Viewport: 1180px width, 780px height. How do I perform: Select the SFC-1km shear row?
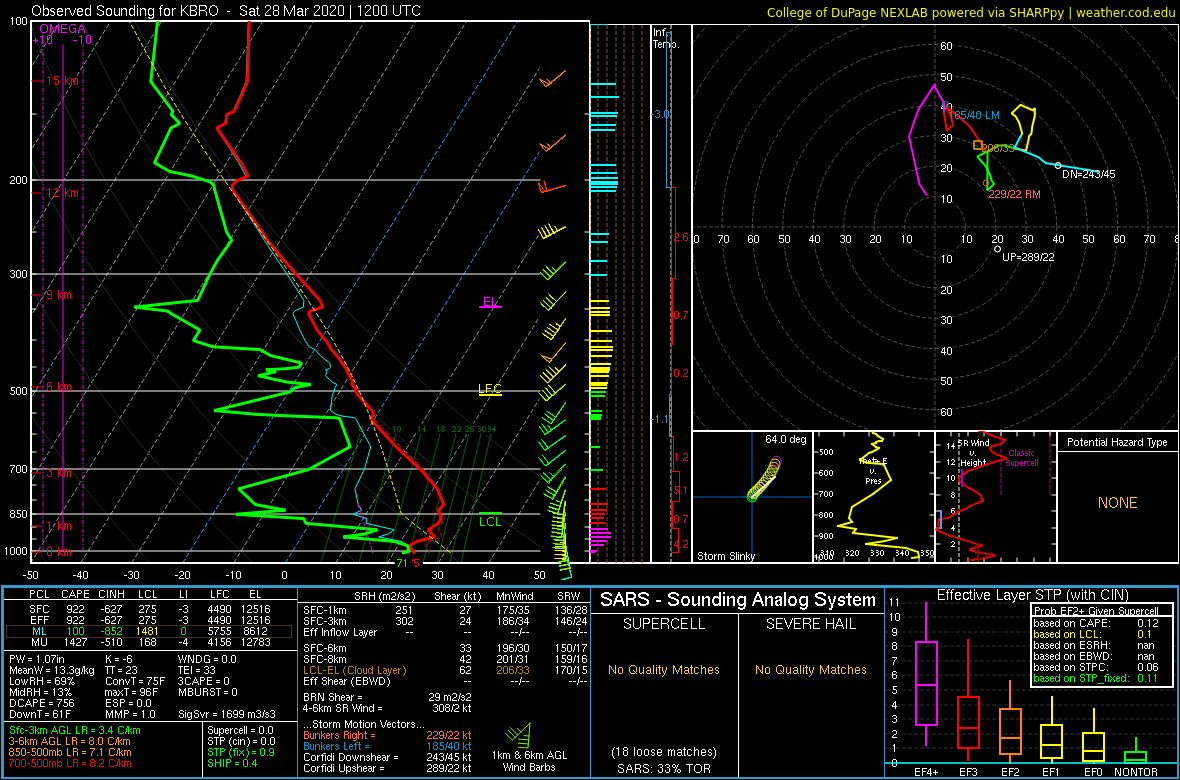(444, 608)
